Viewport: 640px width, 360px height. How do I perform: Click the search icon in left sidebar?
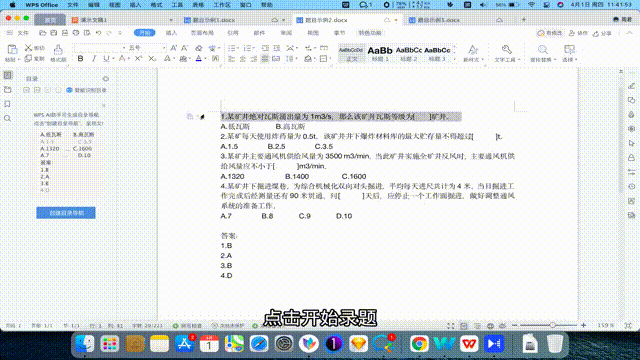7,118
